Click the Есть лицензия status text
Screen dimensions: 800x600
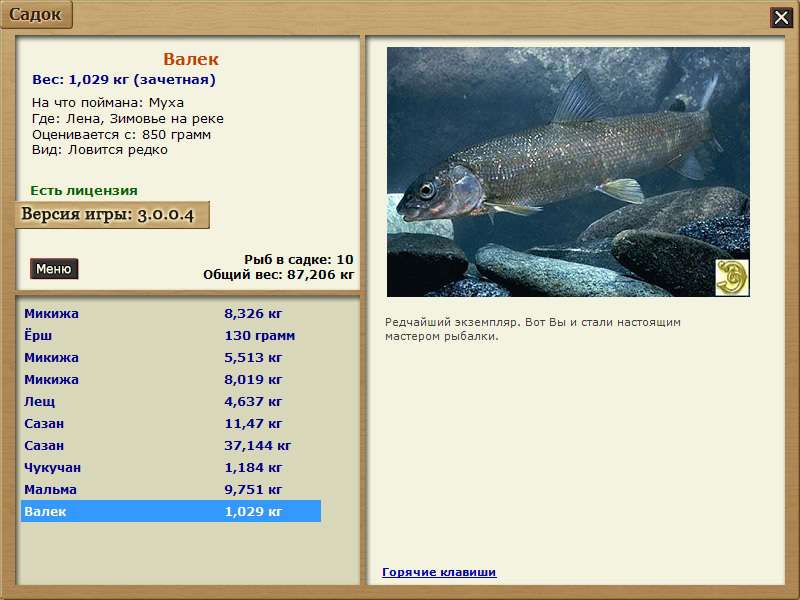[84, 190]
